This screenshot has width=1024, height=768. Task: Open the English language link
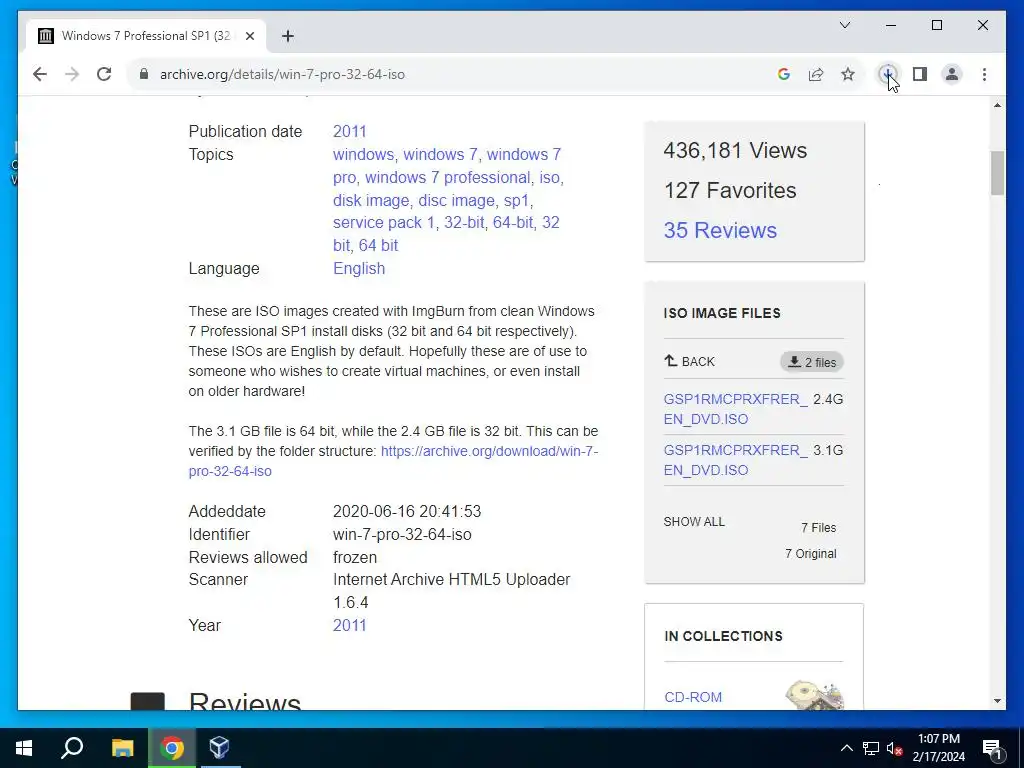359,268
